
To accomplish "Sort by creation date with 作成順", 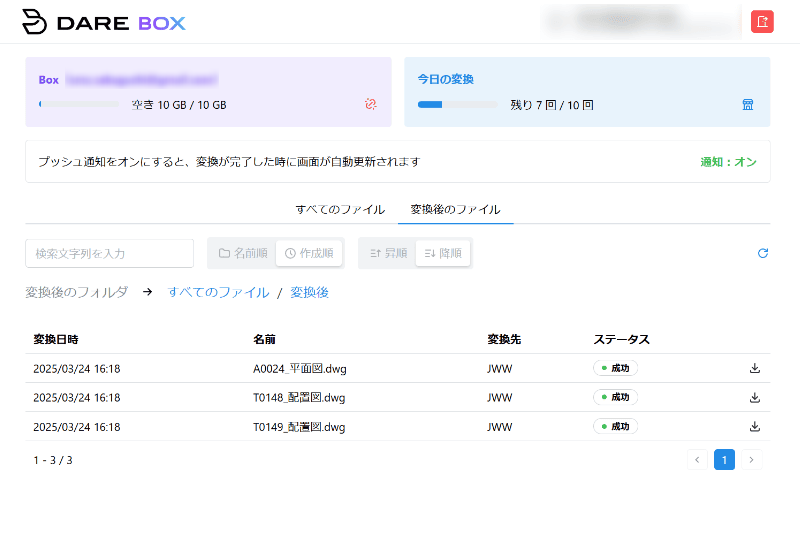I will point(309,253).
